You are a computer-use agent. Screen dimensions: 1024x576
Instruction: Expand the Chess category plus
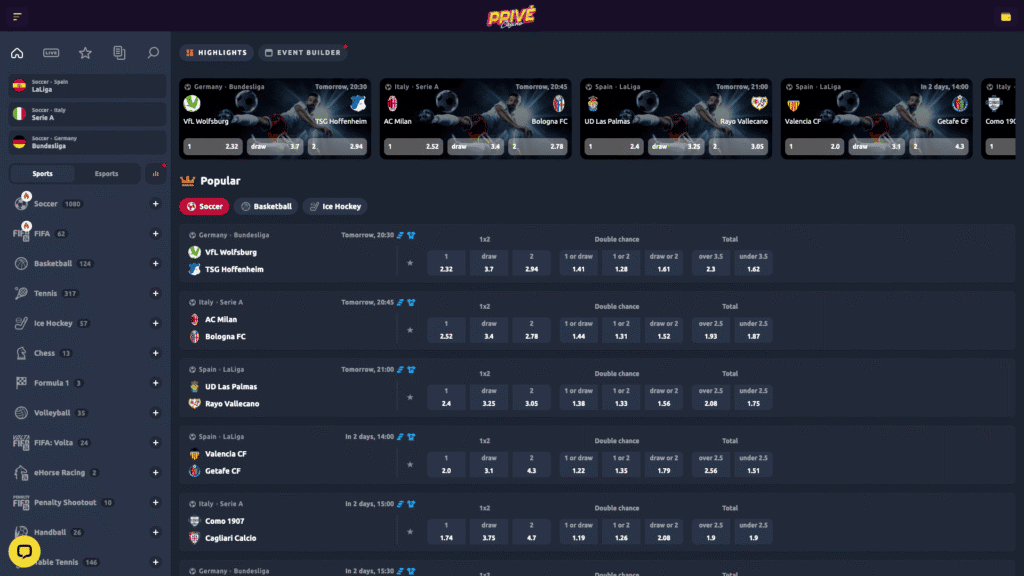tap(155, 353)
